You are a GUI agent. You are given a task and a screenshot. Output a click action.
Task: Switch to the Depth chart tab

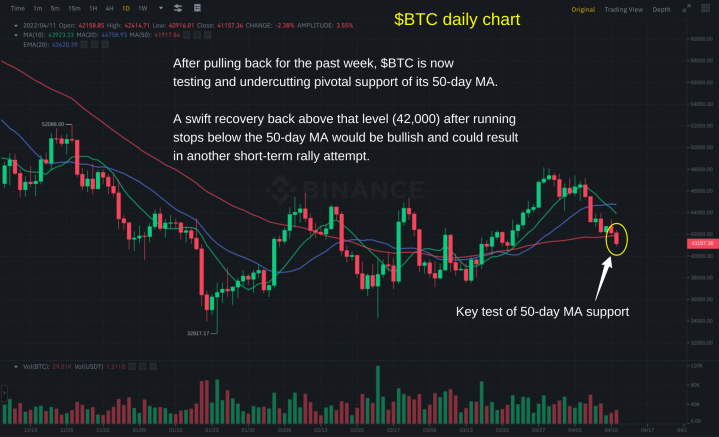pyautogui.click(x=661, y=9)
